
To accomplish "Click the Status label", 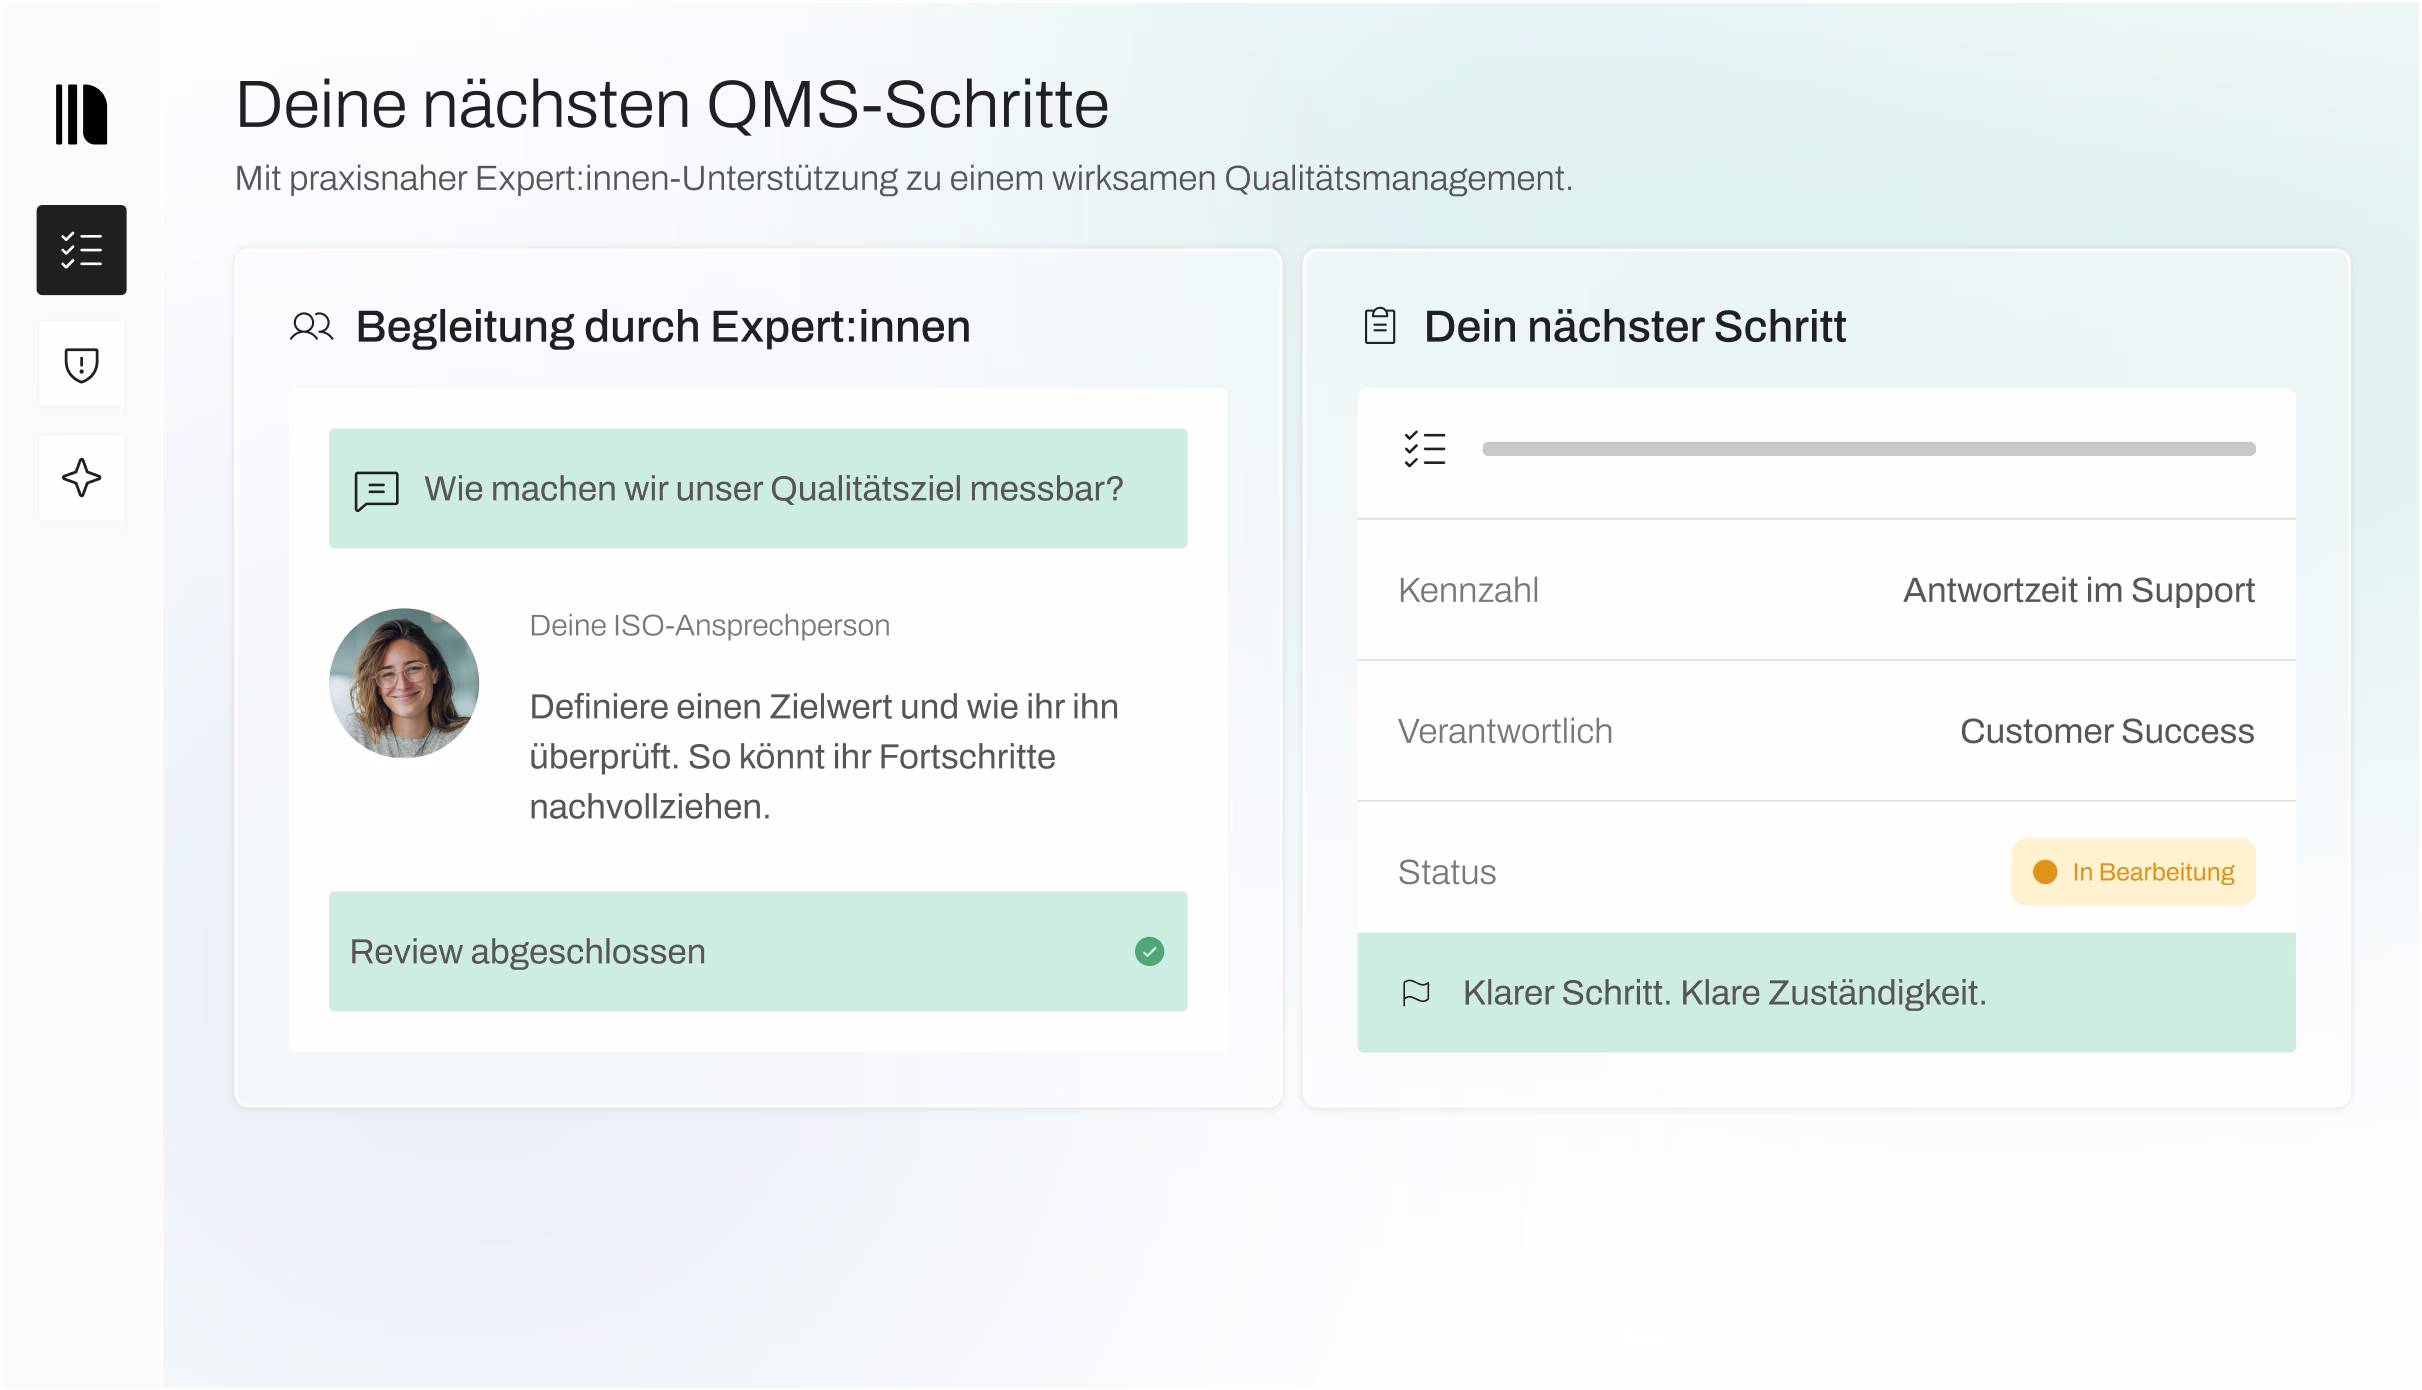I will [x=1447, y=872].
